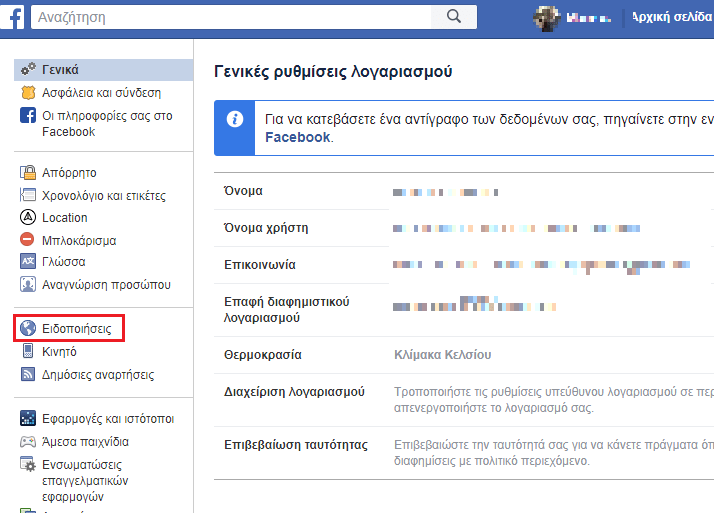The height and width of the screenshot is (513, 714).
Task: Click the gear icon for Ενσωματώσεις επαγγελματικών εφαρμογών
Action: click(28, 464)
